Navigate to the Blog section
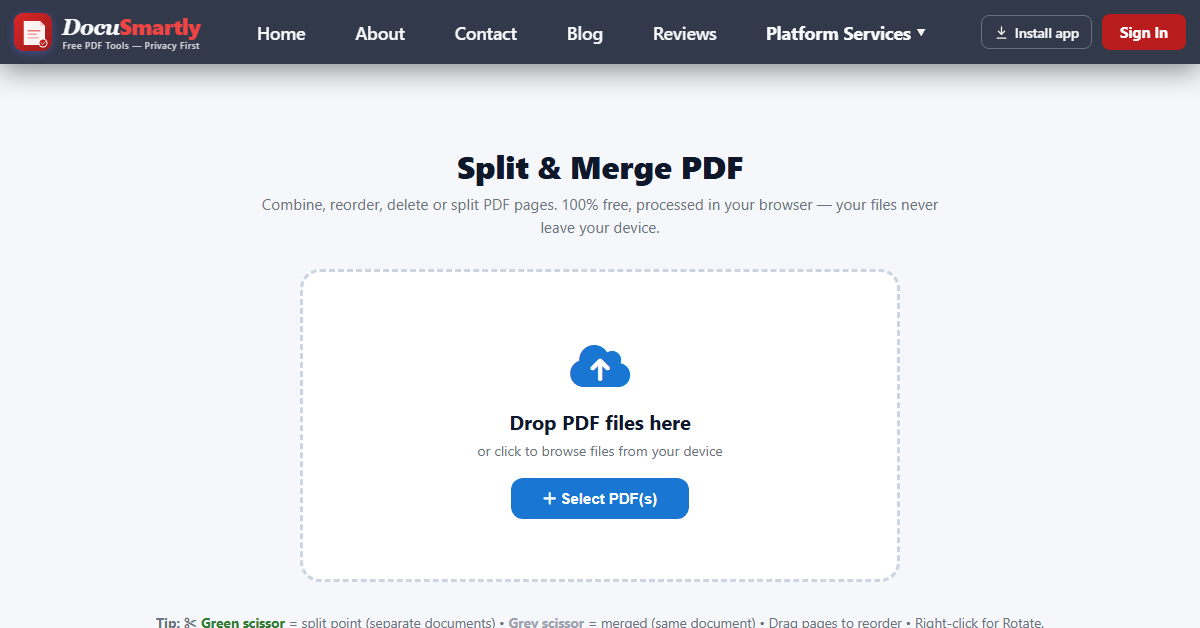This screenshot has height=628, width=1200. click(x=585, y=33)
